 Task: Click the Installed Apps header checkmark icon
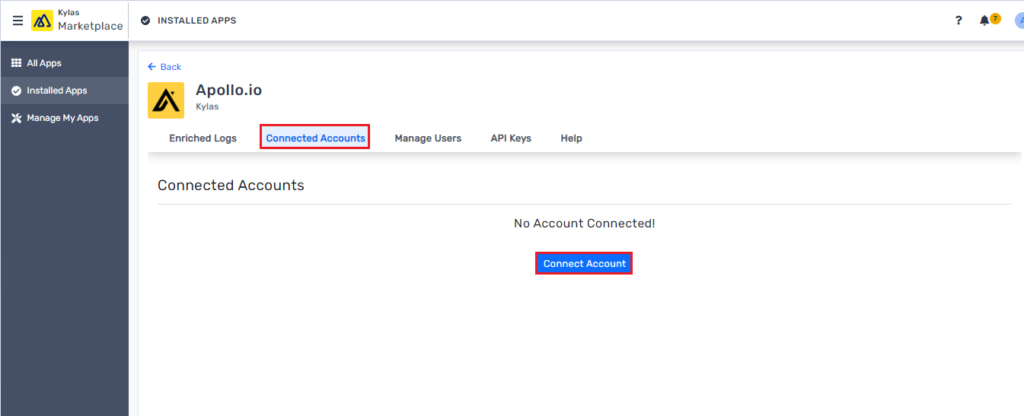pyautogui.click(x=146, y=21)
